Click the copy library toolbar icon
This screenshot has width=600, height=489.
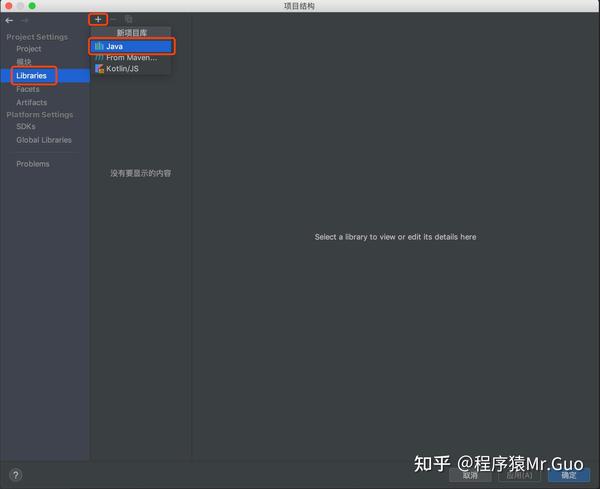pos(129,19)
